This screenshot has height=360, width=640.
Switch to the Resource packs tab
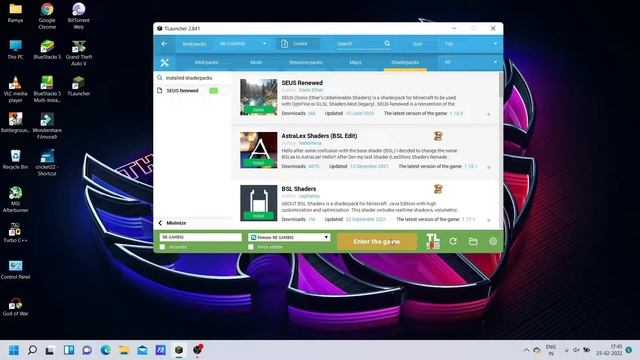[x=305, y=62]
